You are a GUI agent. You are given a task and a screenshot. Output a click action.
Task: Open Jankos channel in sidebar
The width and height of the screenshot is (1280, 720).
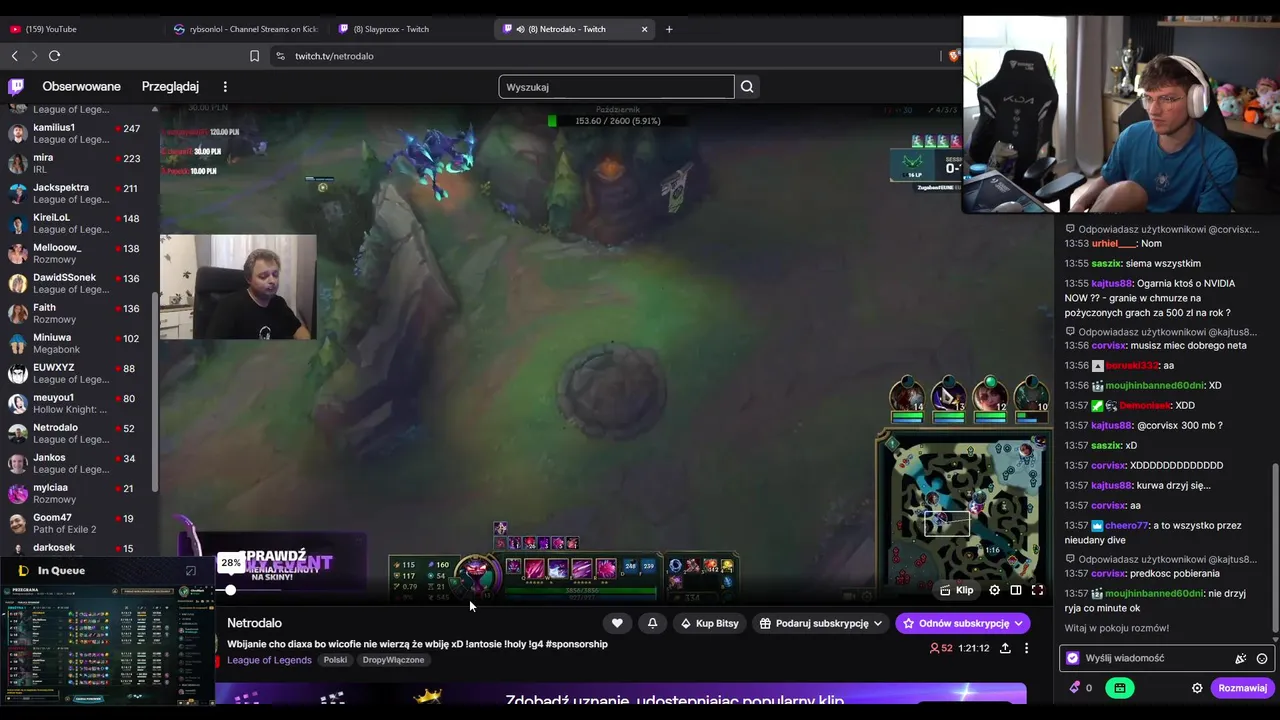[x=75, y=463]
